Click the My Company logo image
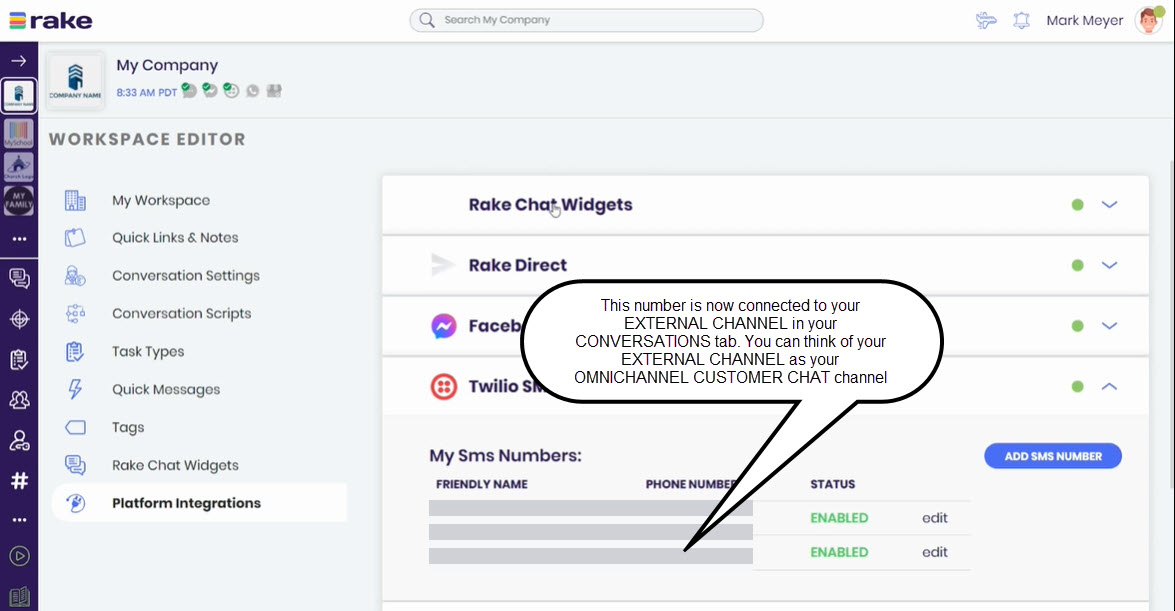1175x611 pixels. click(75, 81)
